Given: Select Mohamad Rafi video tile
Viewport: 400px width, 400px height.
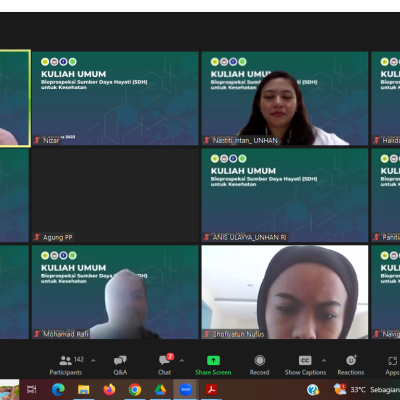Looking at the screenshot, I should (115, 292).
